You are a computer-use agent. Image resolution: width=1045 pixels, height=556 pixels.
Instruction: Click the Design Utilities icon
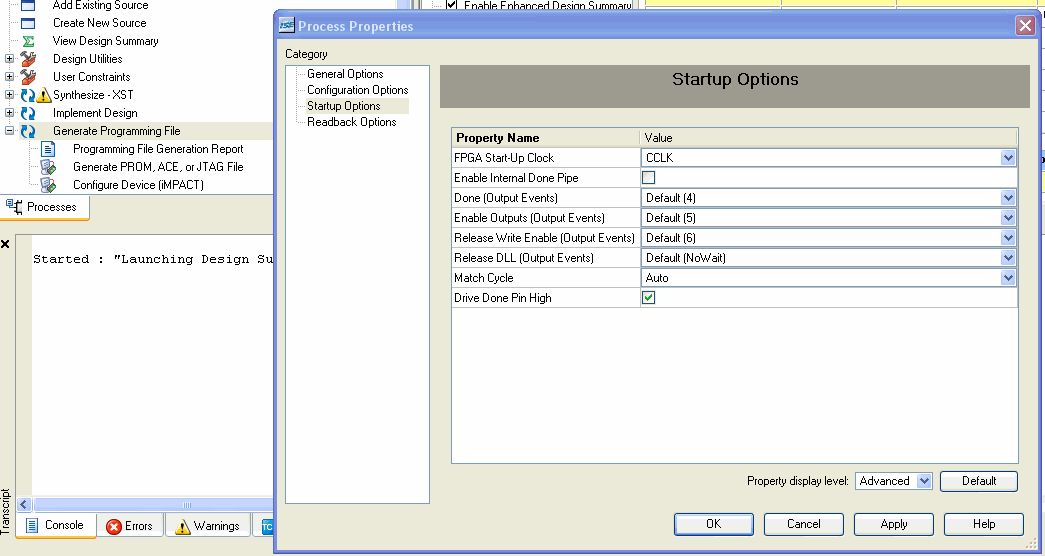28,59
